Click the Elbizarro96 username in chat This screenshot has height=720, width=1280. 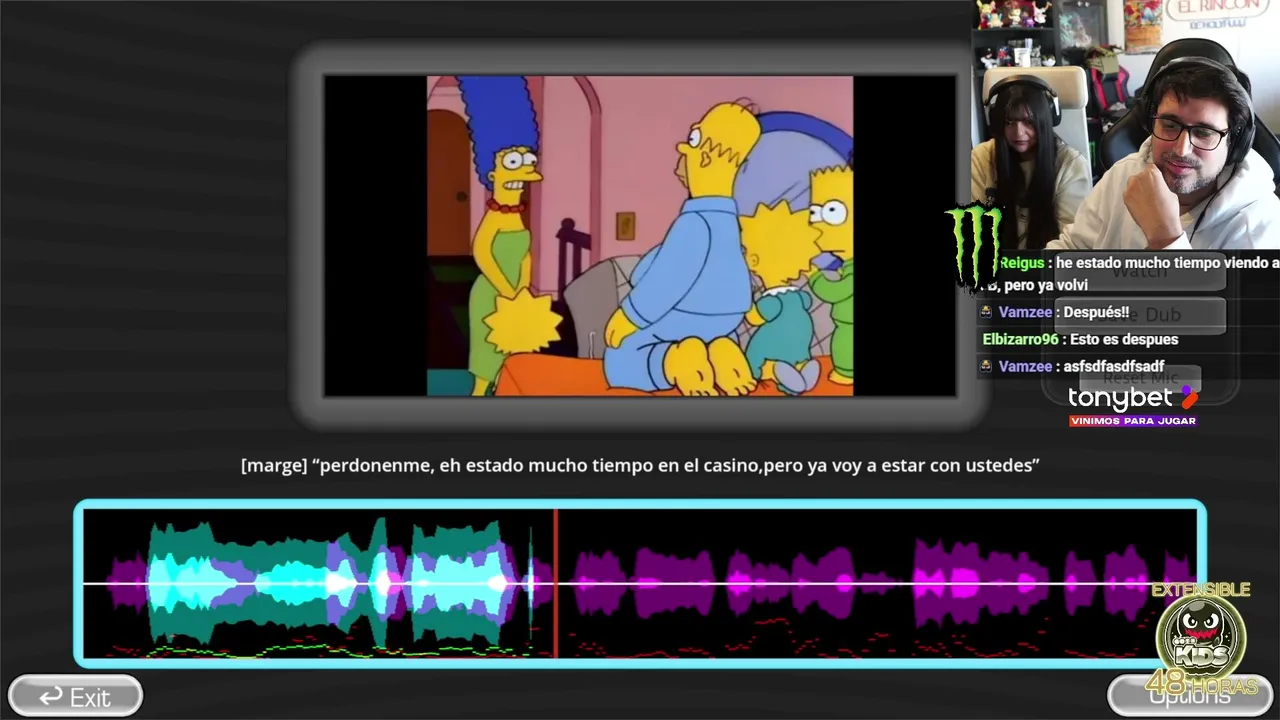(1020, 339)
